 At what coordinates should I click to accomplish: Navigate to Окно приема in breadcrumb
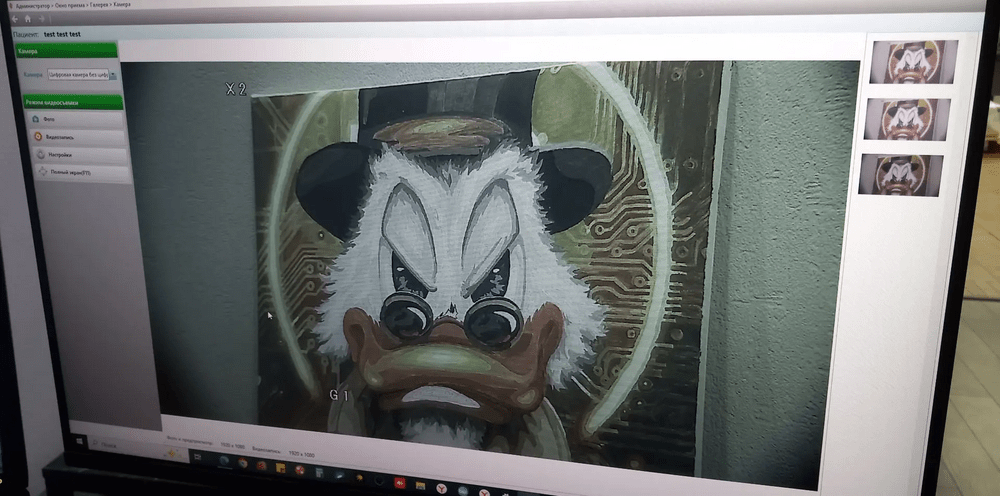point(70,5)
